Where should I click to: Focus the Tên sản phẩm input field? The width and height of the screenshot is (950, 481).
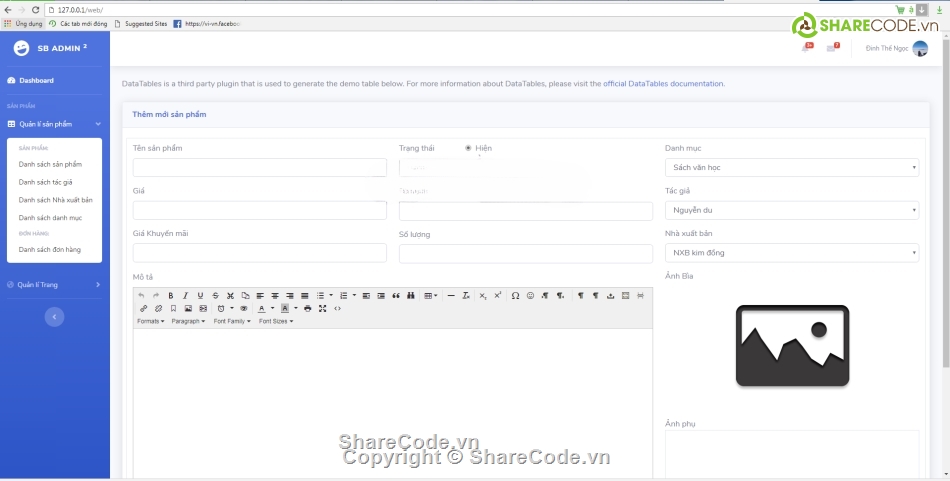point(259,168)
